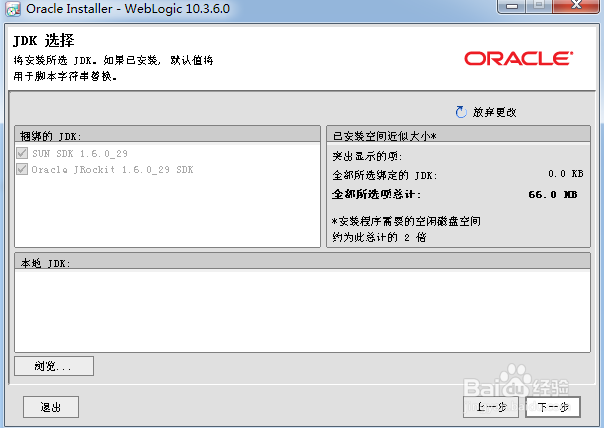Click the ORACLE logo

pyautogui.click(x=518, y=59)
